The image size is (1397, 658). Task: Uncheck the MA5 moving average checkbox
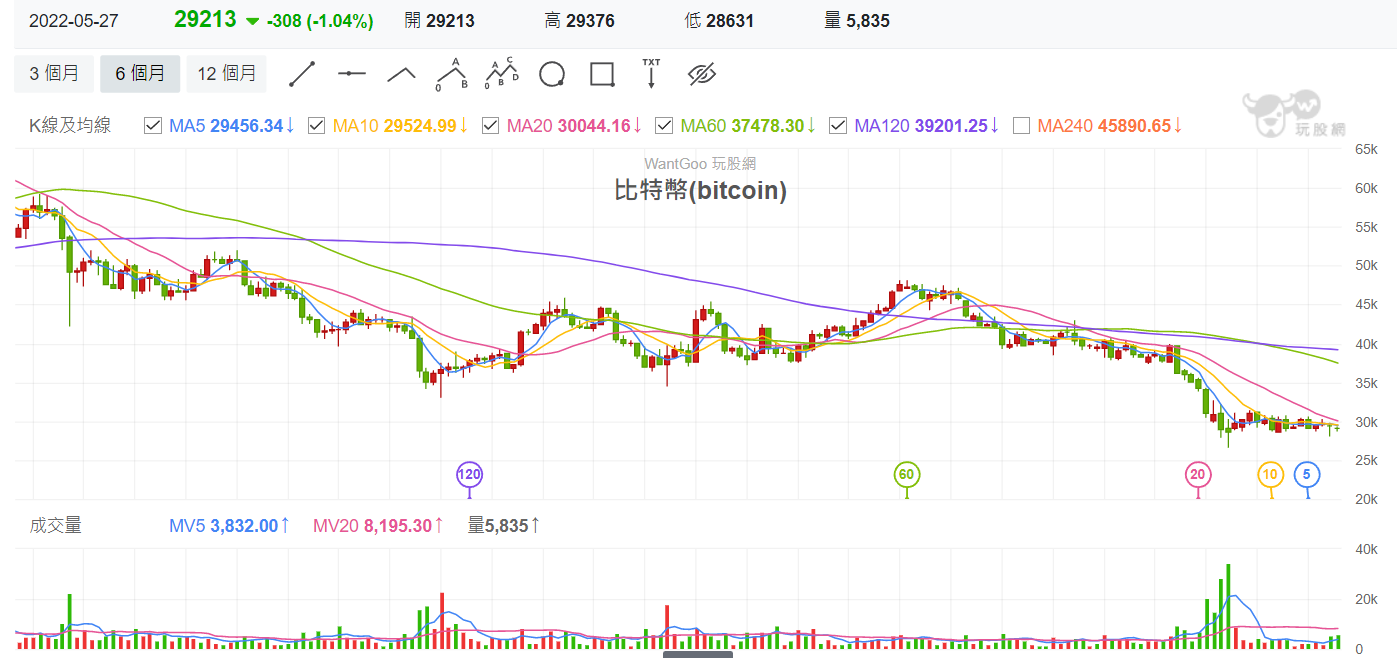tap(153, 125)
